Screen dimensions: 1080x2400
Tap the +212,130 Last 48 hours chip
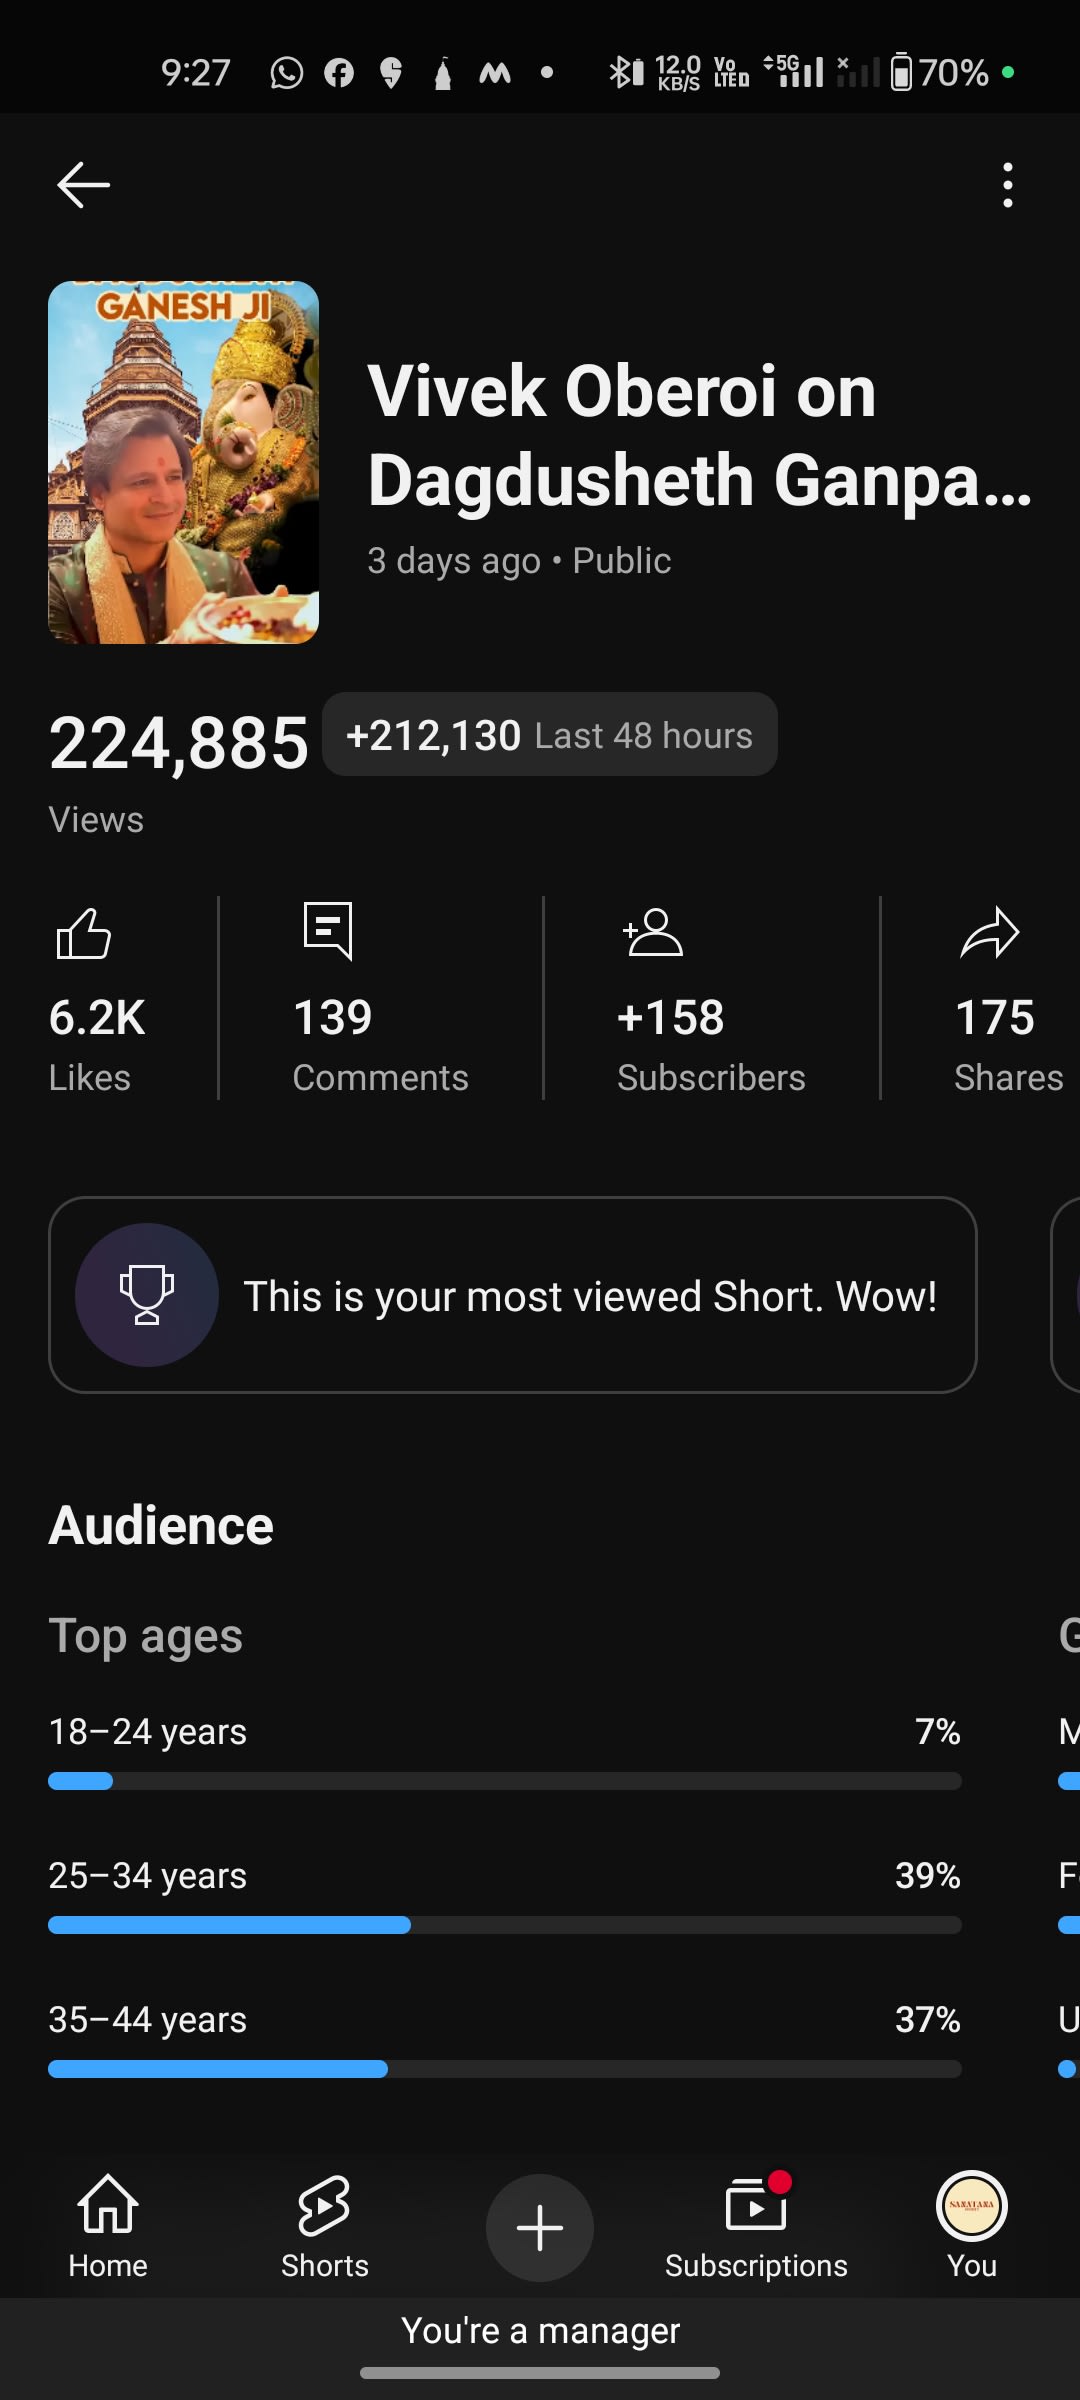coord(549,735)
